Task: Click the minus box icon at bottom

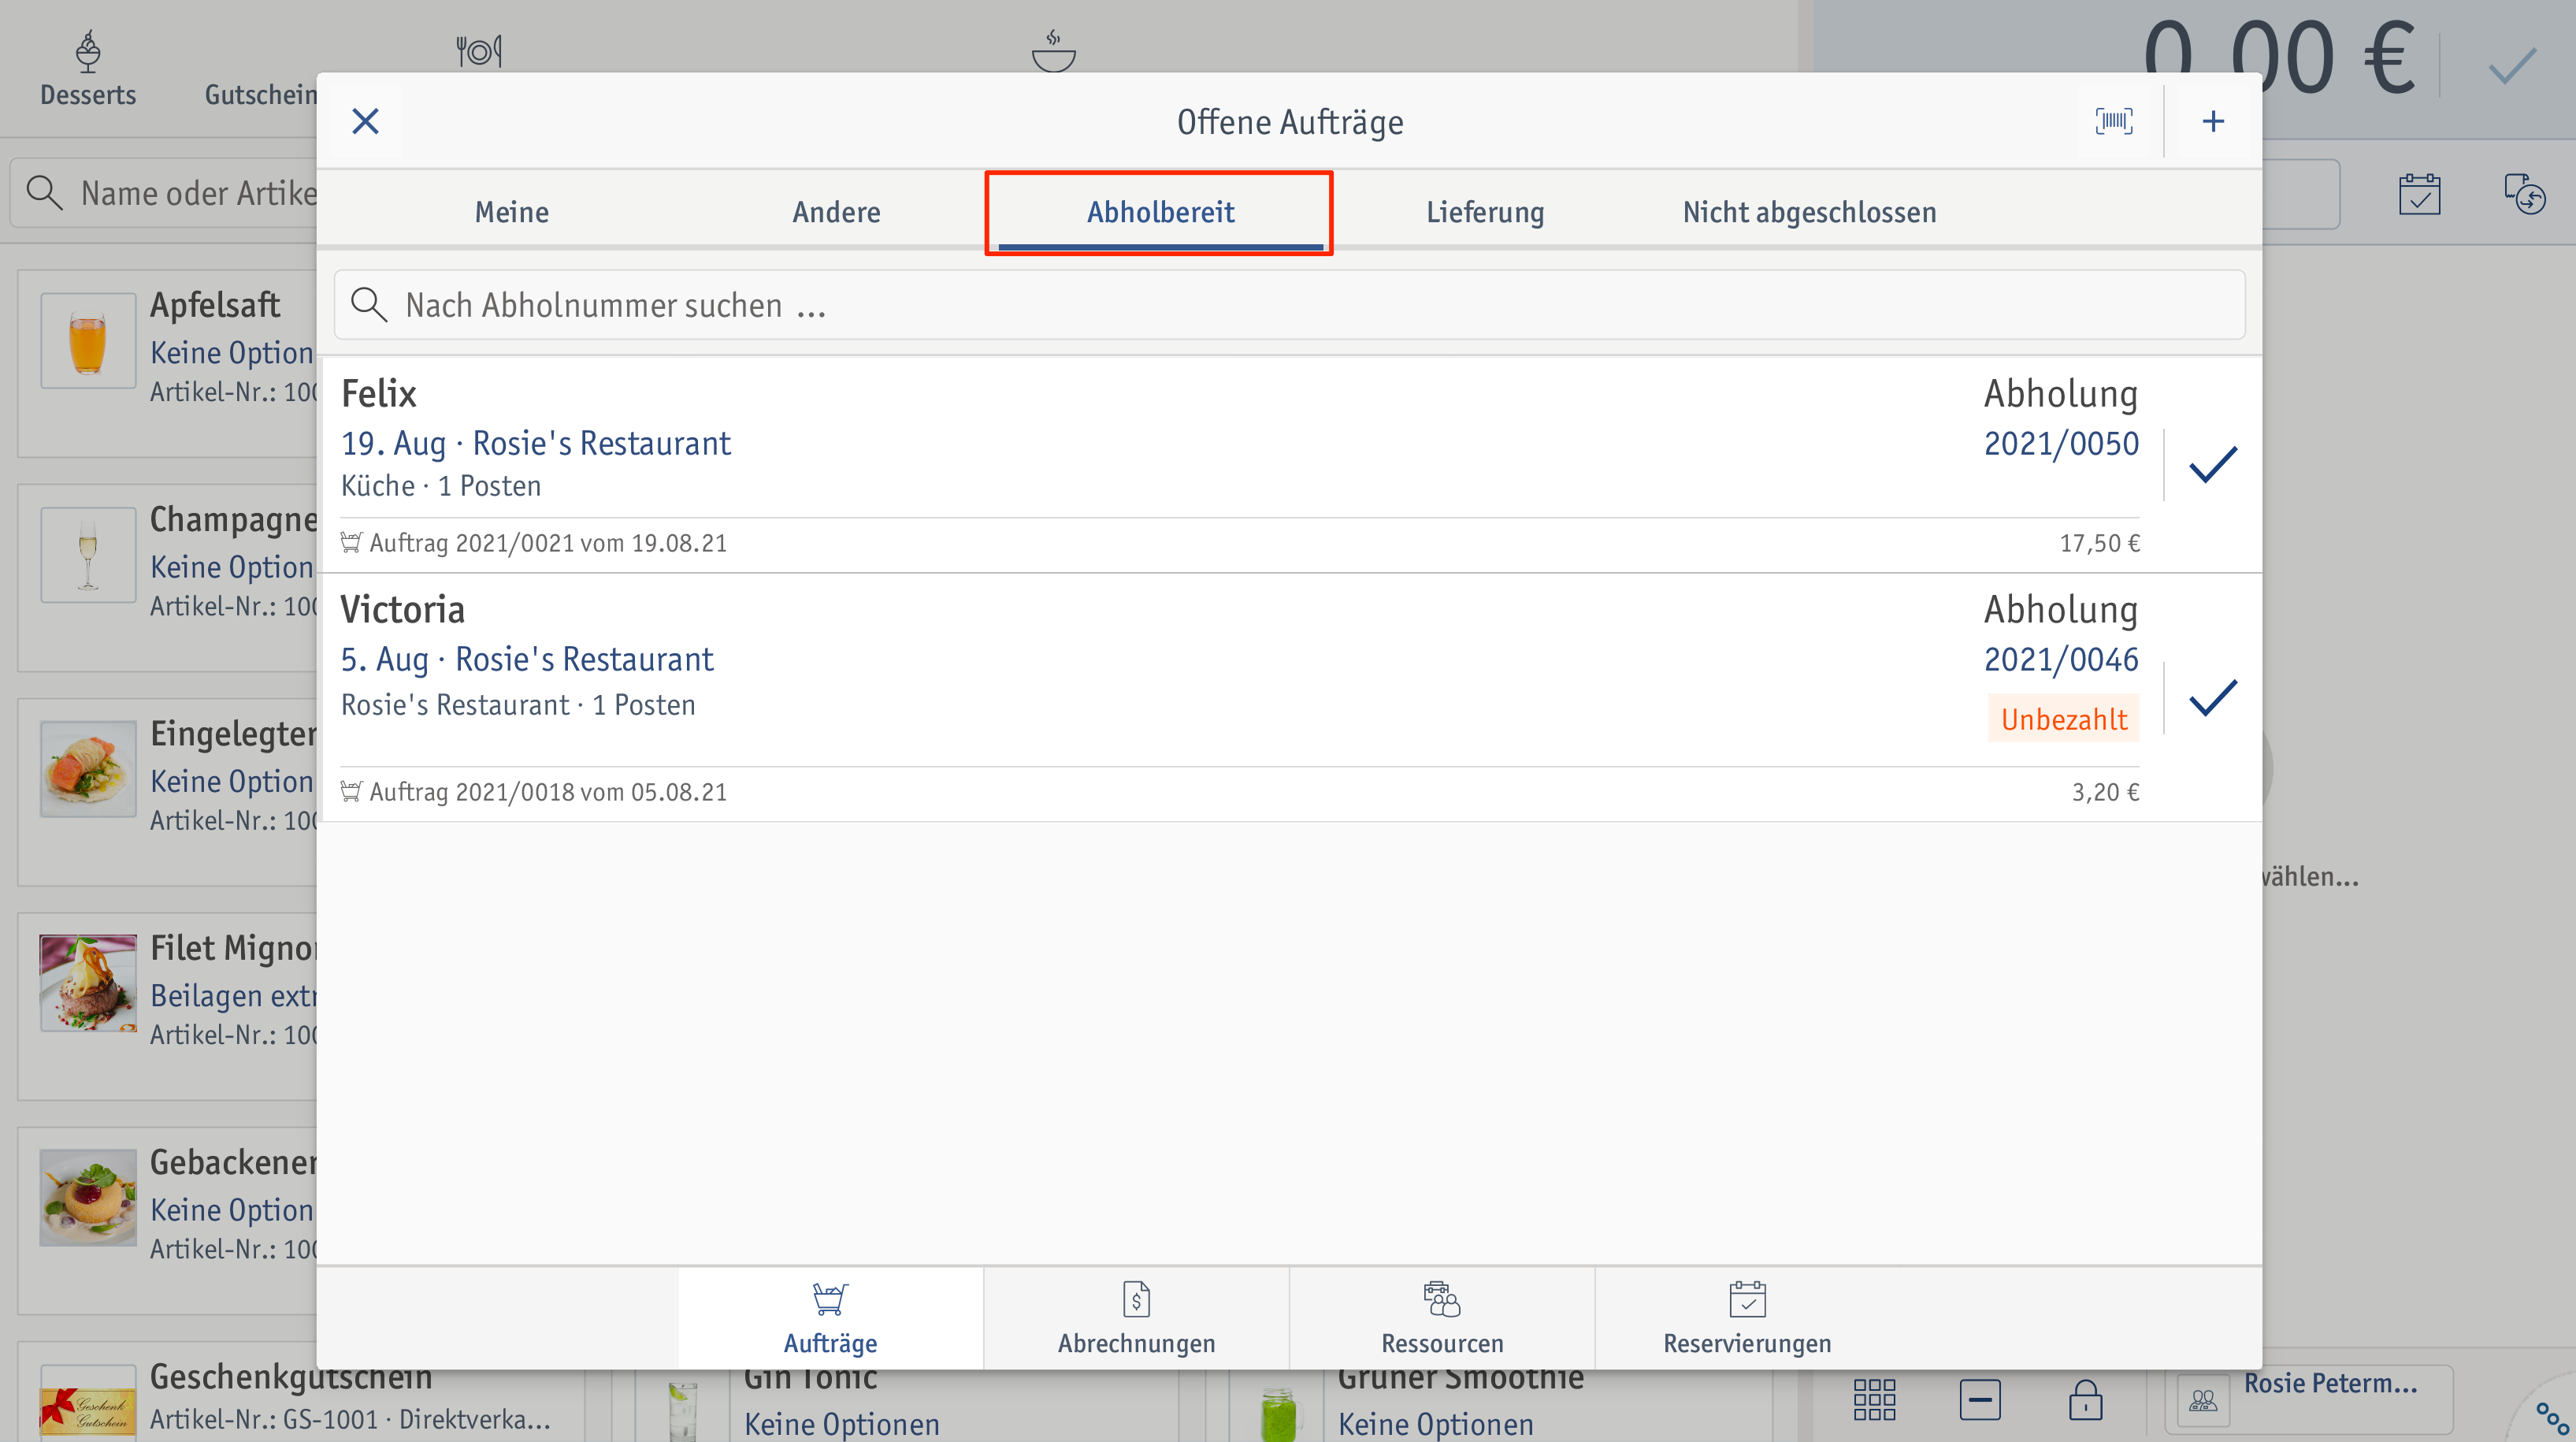Action: 1980,1399
